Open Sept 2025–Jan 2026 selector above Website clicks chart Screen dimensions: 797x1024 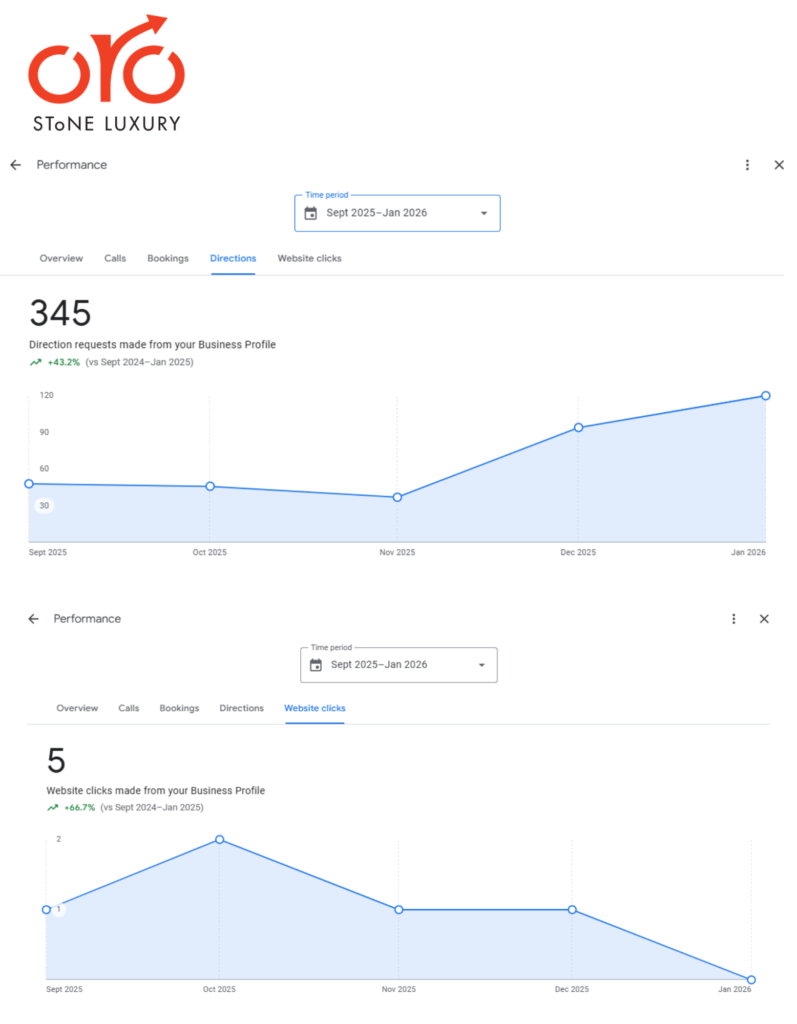tap(398, 665)
